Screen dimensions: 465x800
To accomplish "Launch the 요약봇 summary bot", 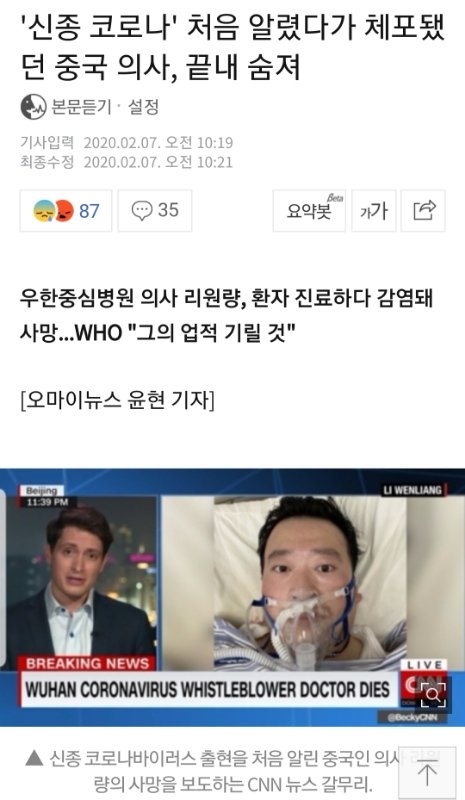I will 309,211.
